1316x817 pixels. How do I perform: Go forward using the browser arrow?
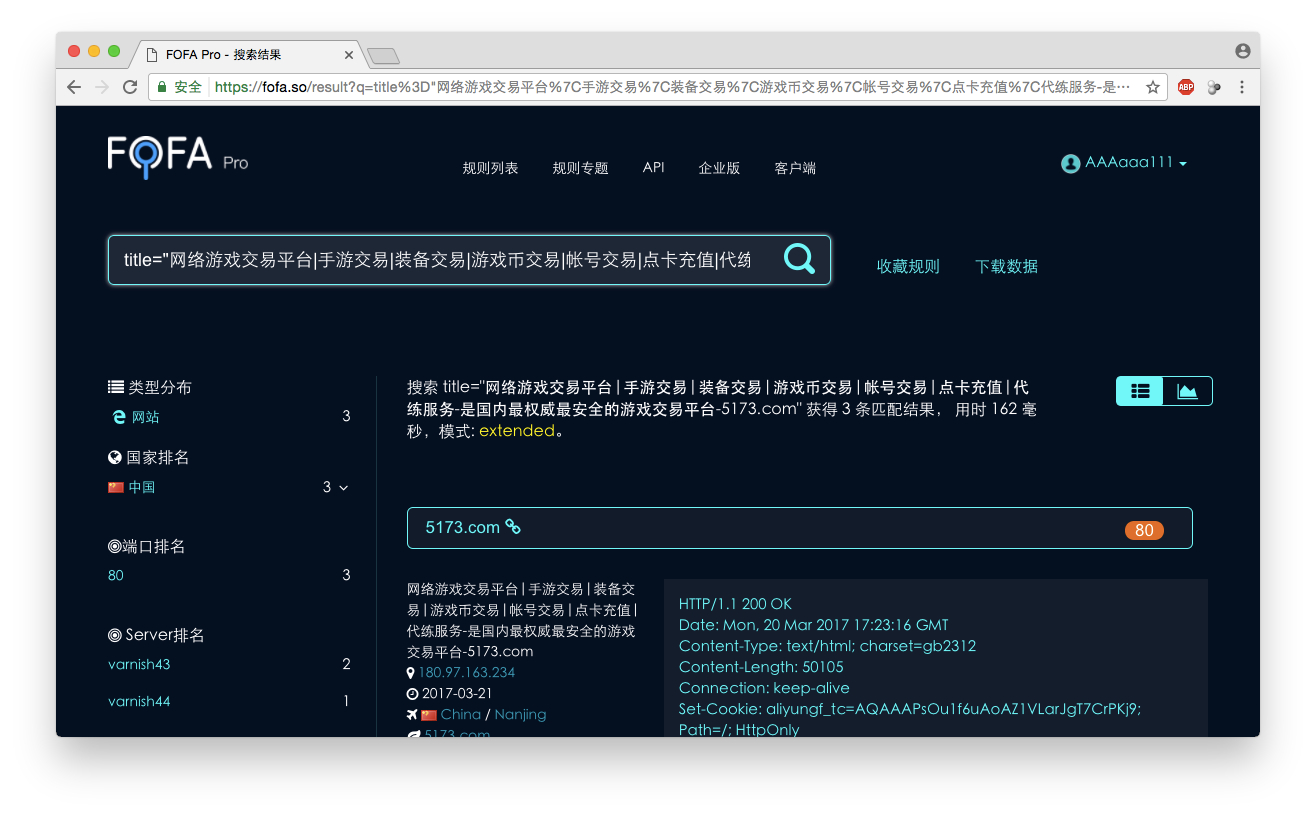pos(101,87)
